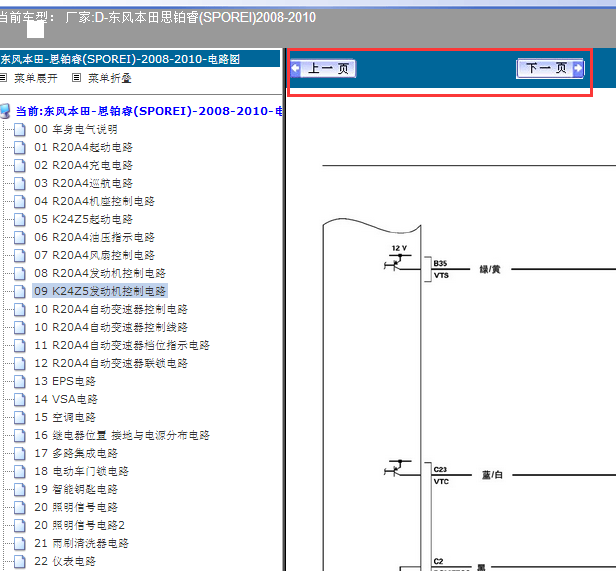Go to previous page with 上一页 button
The width and height of the screenshot is (616, 571).
323,69
